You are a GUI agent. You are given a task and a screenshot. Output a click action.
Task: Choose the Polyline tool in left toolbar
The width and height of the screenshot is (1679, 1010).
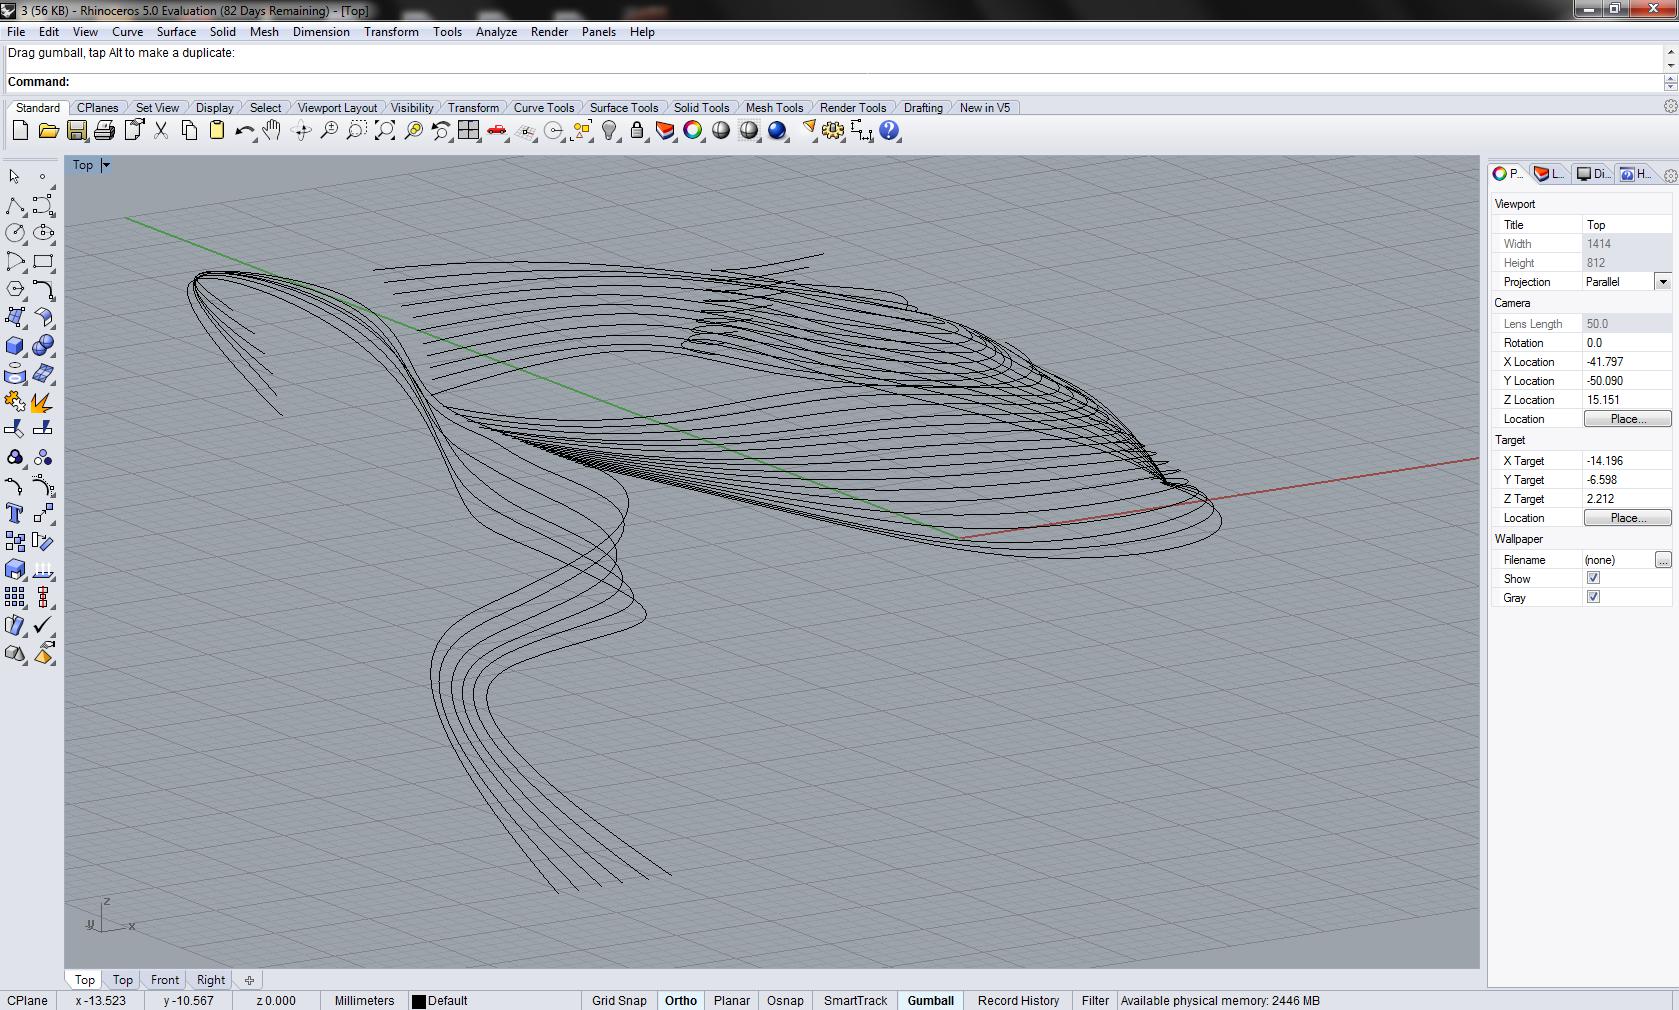[15, 206]
